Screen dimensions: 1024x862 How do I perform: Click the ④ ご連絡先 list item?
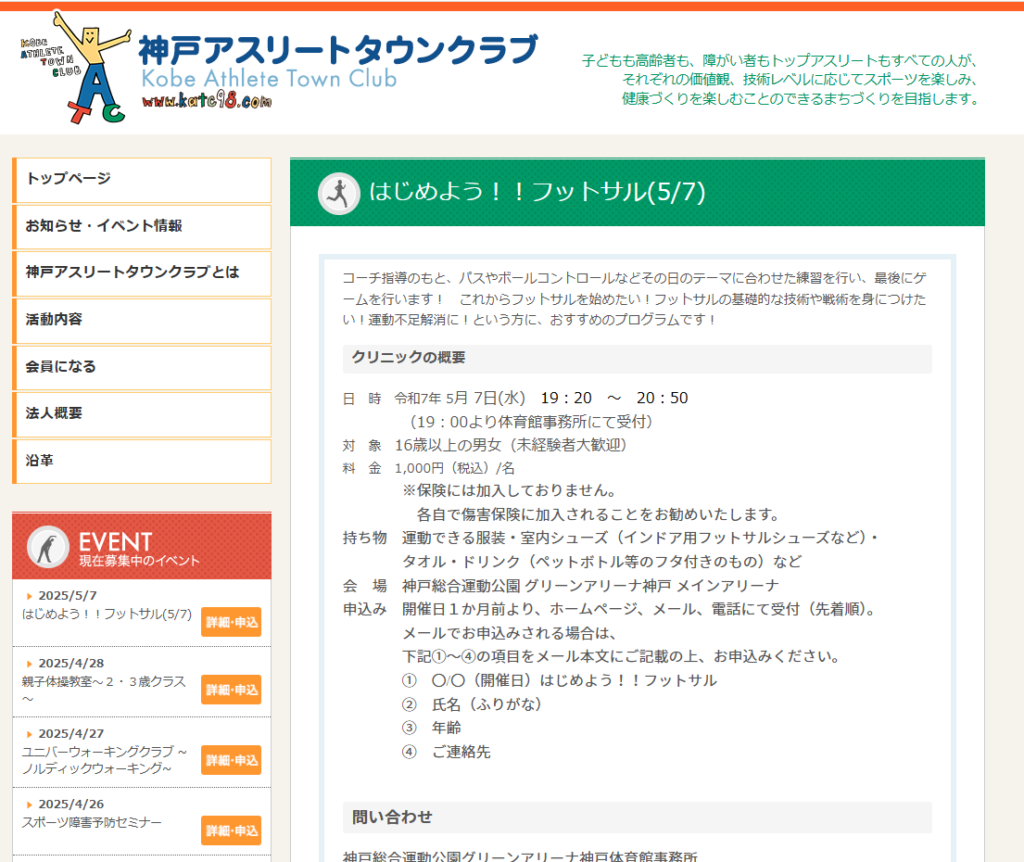point(446,752)
